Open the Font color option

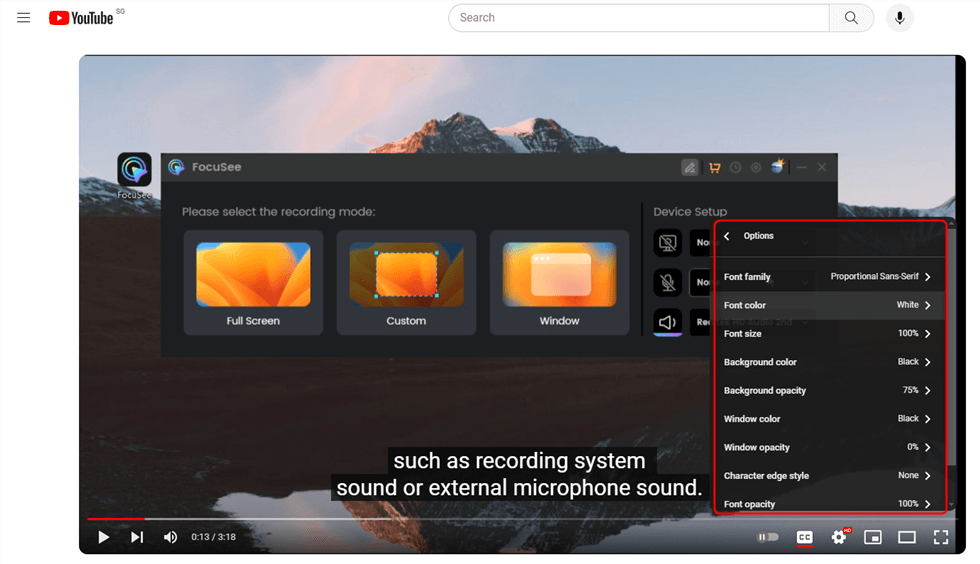[829, 305]
